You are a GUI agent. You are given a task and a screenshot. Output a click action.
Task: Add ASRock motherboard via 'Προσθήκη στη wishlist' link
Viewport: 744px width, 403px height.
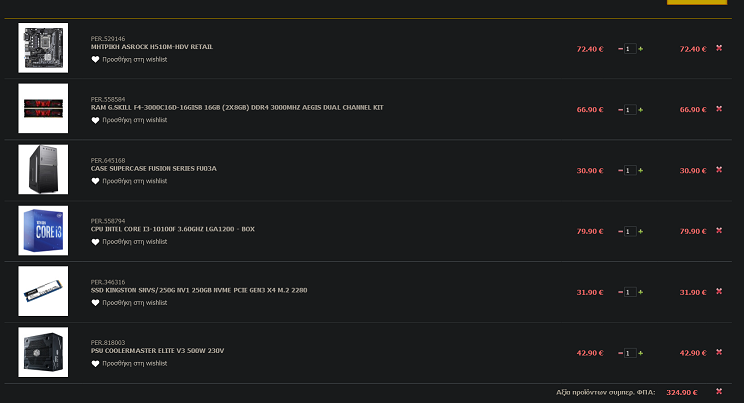click(135, 59)
